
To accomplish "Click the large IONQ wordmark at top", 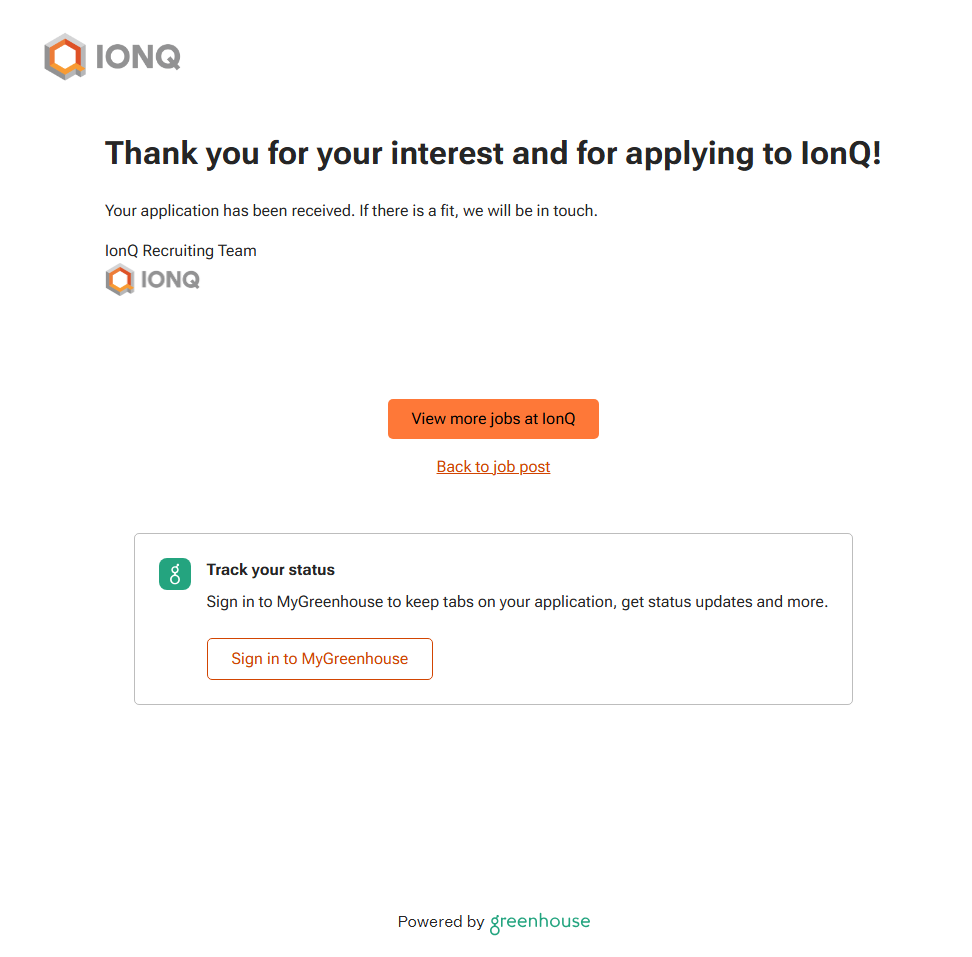I will point(139,58).
